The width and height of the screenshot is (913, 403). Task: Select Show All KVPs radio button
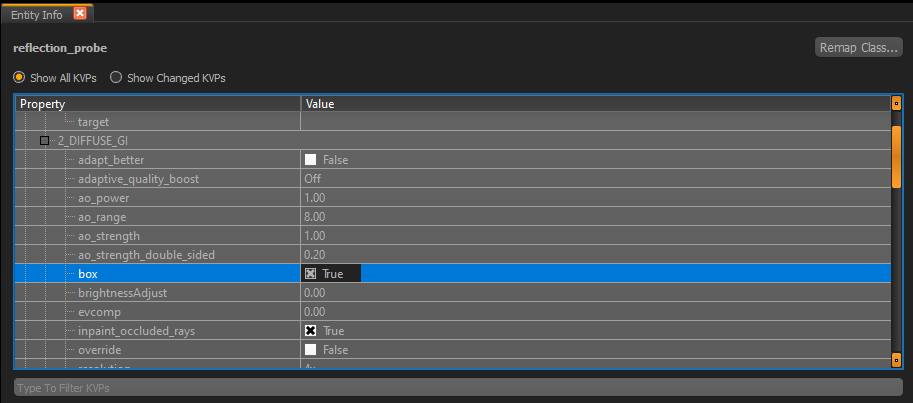pyautogui.click(x=19, y=77)
